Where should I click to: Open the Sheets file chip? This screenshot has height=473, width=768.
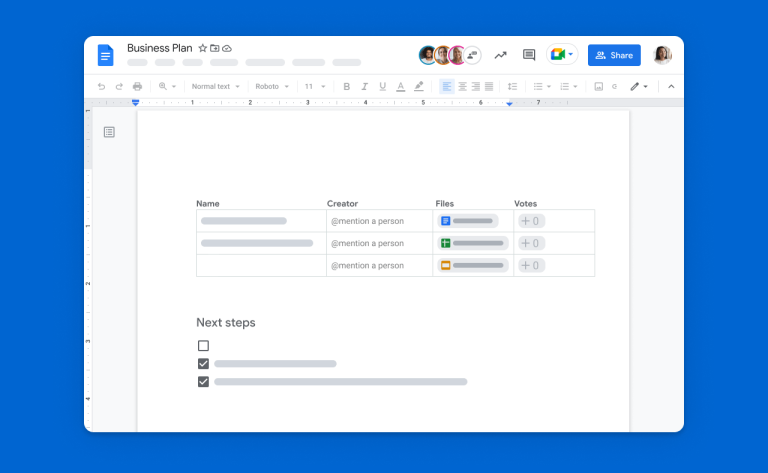click(473, 243)
